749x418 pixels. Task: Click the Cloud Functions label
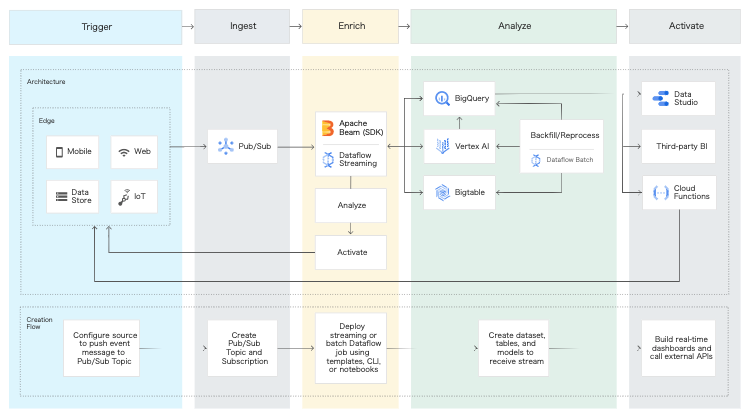(x=692, y=192)
